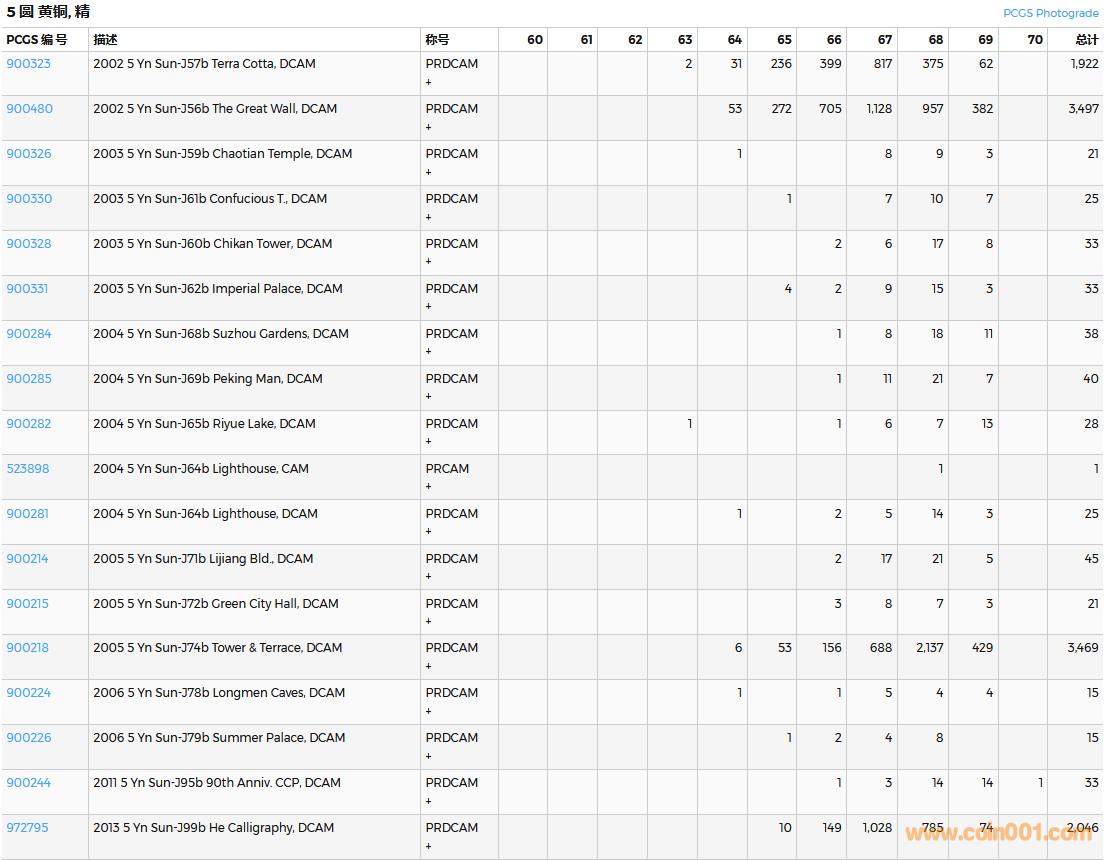Click the 描述 description column header

105,40
